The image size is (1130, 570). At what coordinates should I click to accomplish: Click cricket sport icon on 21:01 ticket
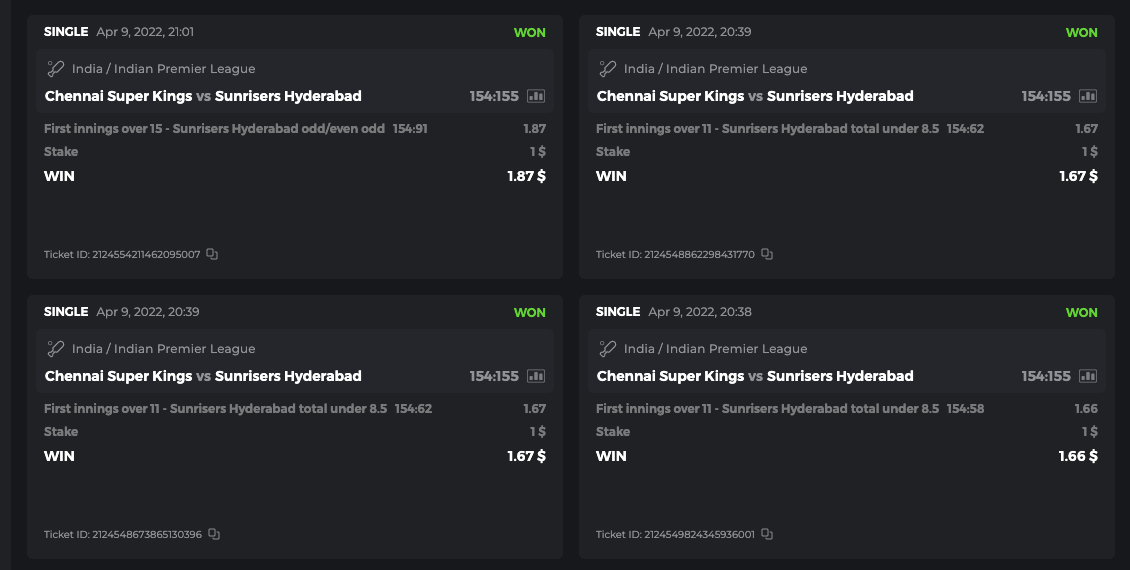pyautogui.click(x=56, y=69)
